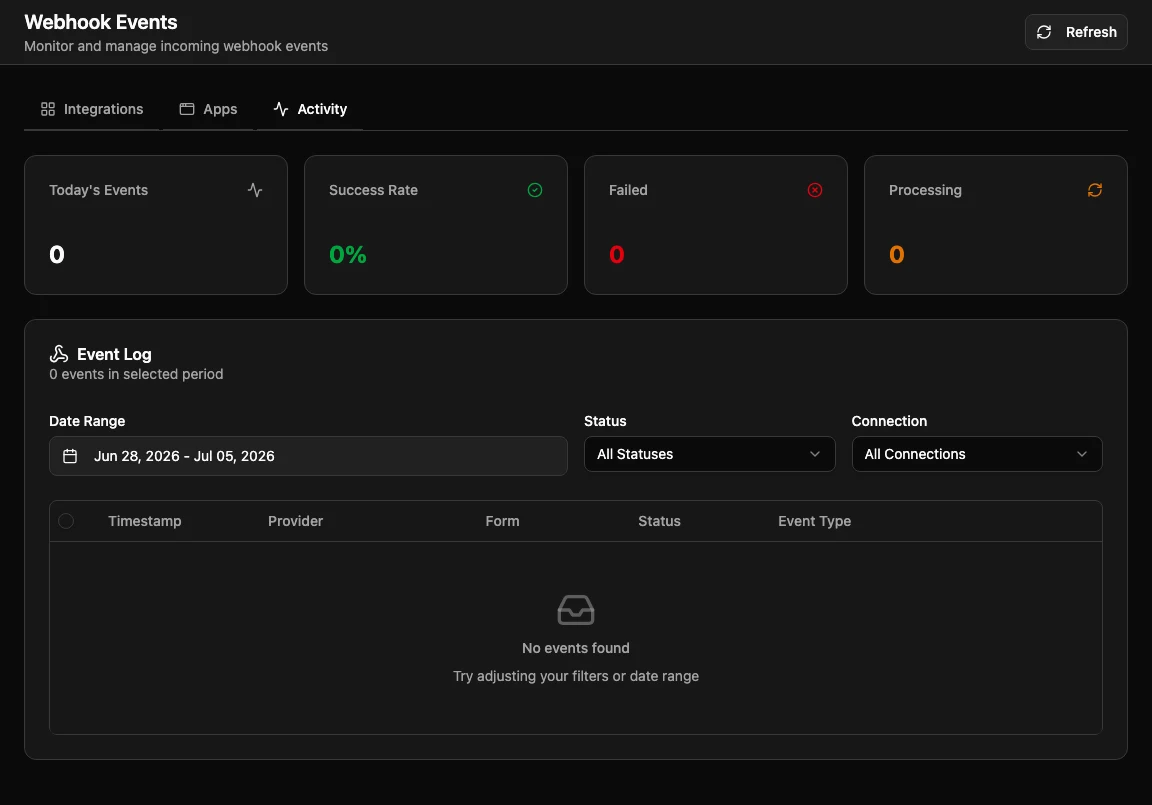Toggle the select-all checkbox in table header
Screen dimensions: 1152x805
[x=66, y=521]
